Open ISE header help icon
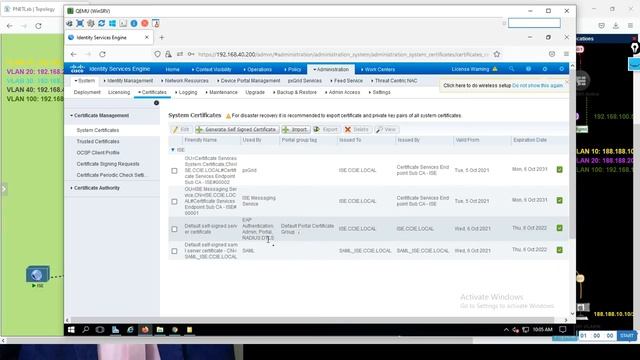 coord(528,69)
